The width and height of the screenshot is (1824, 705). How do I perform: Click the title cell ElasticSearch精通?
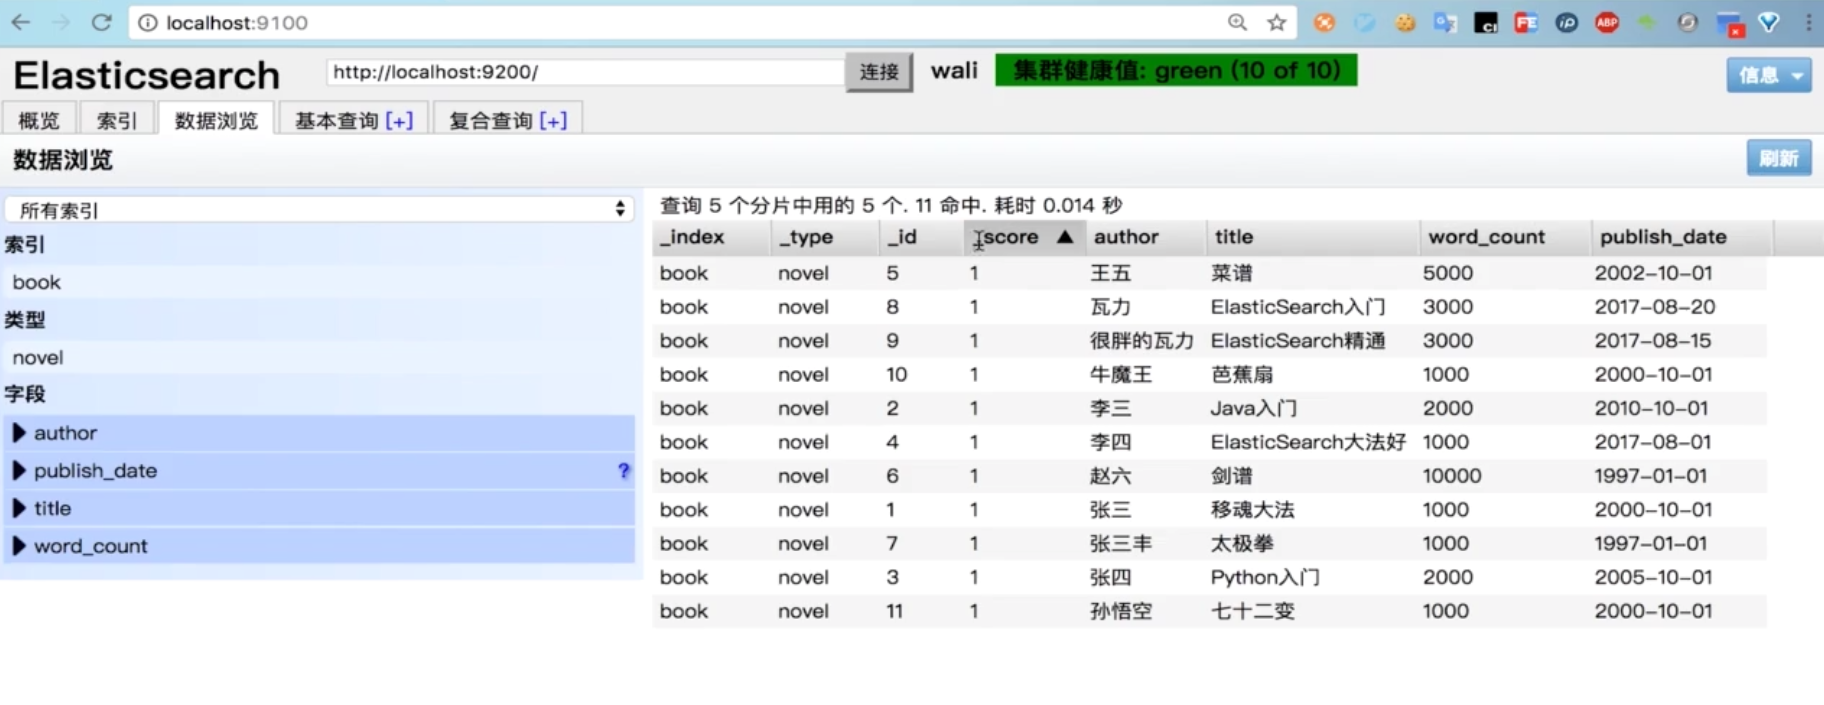(1298, 341)
